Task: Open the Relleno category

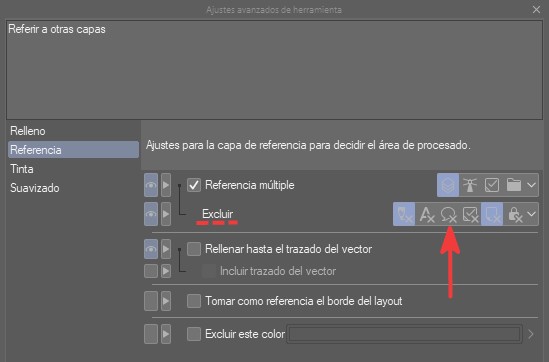Action: tap(73, 131)
